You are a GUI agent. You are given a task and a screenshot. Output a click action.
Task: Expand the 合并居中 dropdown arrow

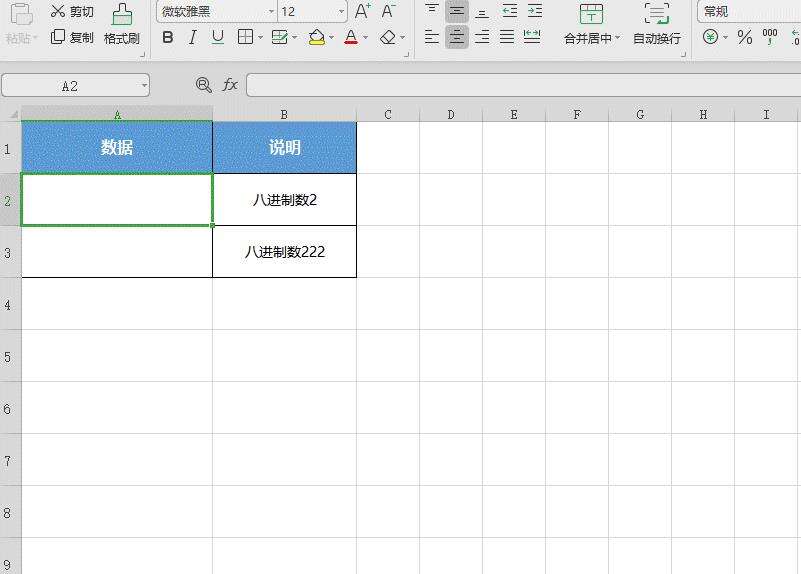(618, 38)
